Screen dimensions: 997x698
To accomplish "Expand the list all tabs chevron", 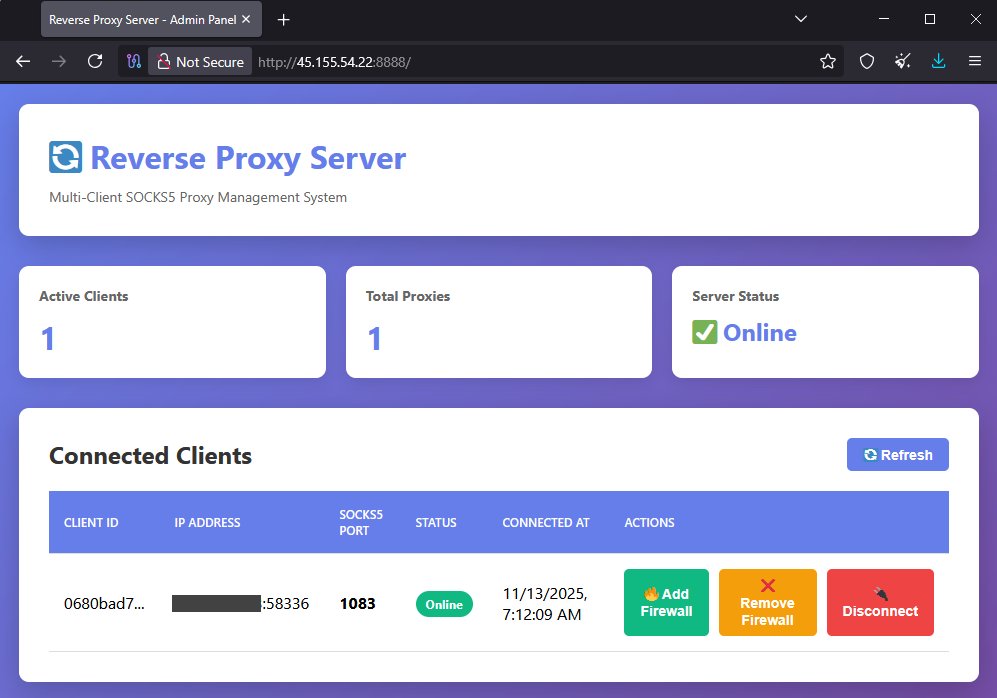I will click(801, 19).
